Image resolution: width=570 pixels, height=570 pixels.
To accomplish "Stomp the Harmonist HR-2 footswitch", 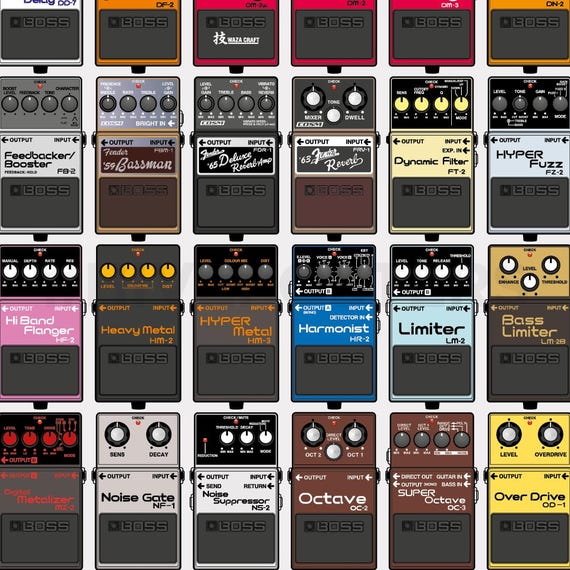I will pyautogui.click(x=334, y=370).
